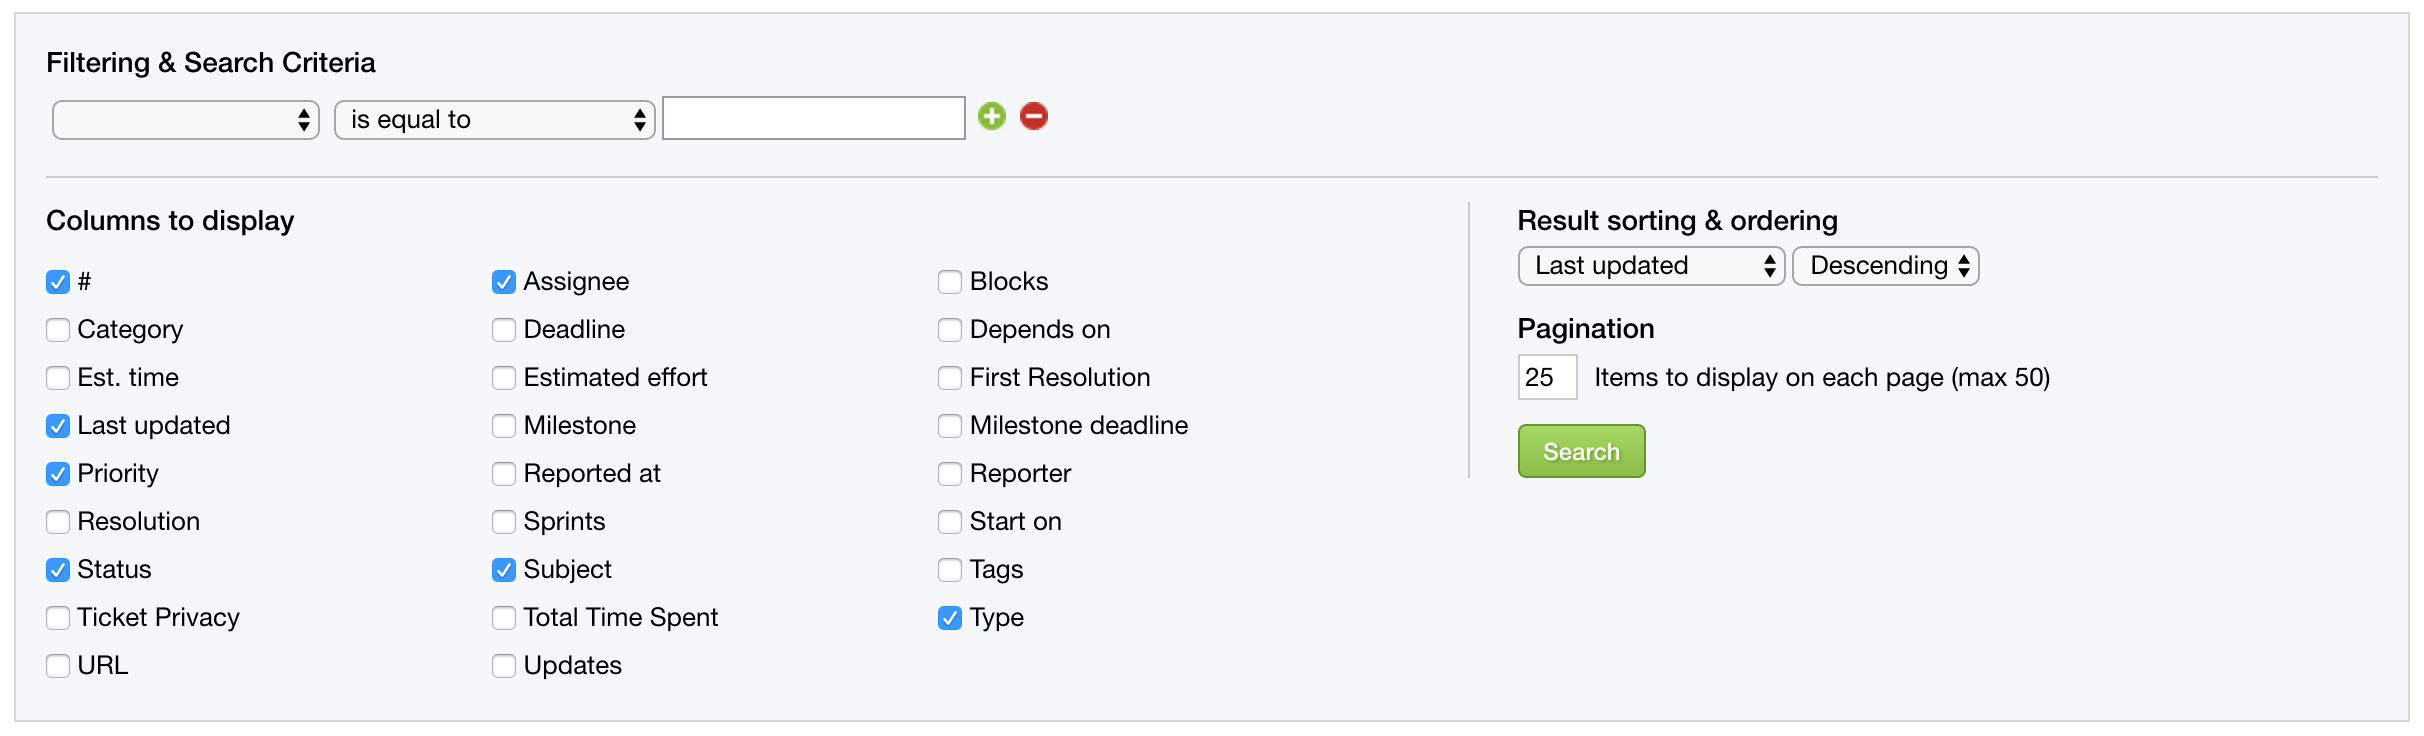Change the Descending order dropdown
Viewport: 2424px width, 736px height.
click(1886, 266)
